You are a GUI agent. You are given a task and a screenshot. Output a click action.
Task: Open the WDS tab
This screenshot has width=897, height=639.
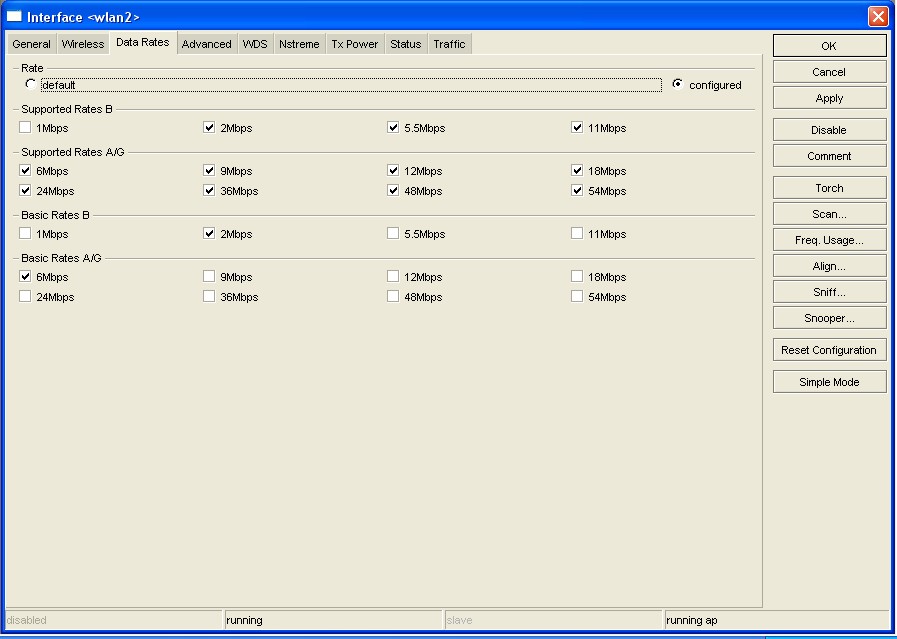(x=255, y=44)
